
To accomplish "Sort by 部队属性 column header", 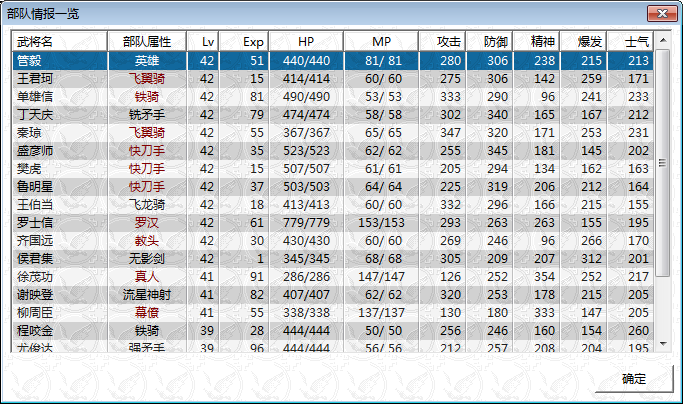I will pyautogui.click(x=147, y=42).
